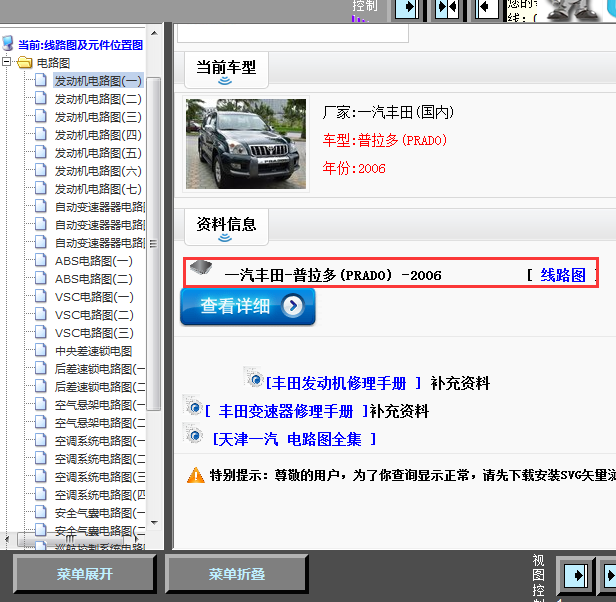Open 安全气囊电路图(一
The image size is (616, 602).
(100, 514)
